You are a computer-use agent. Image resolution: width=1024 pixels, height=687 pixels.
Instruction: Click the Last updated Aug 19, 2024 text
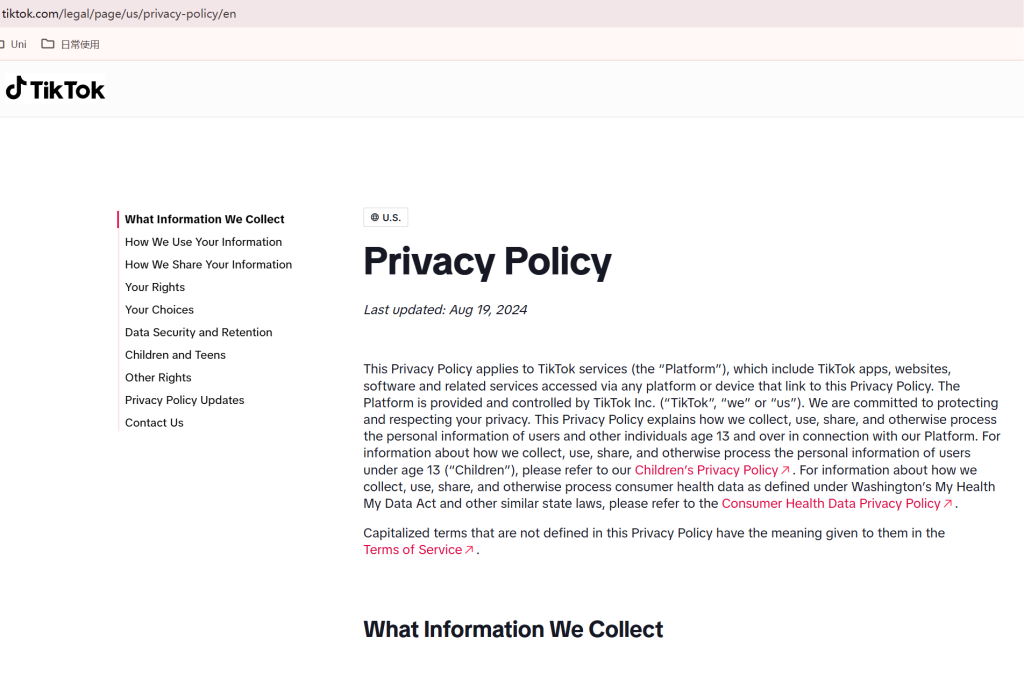pos(445,310)
